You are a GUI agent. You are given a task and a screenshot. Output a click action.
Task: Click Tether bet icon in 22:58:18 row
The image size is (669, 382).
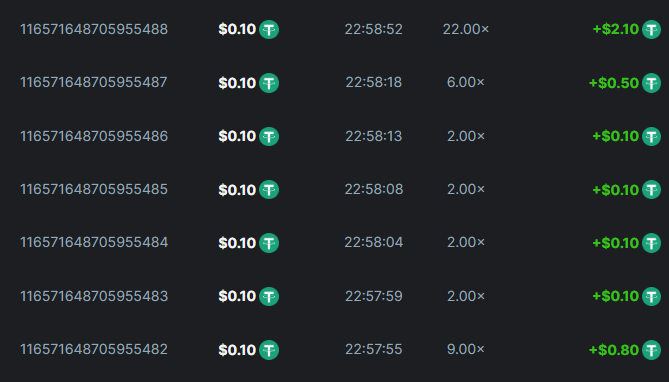pos(269,83)
